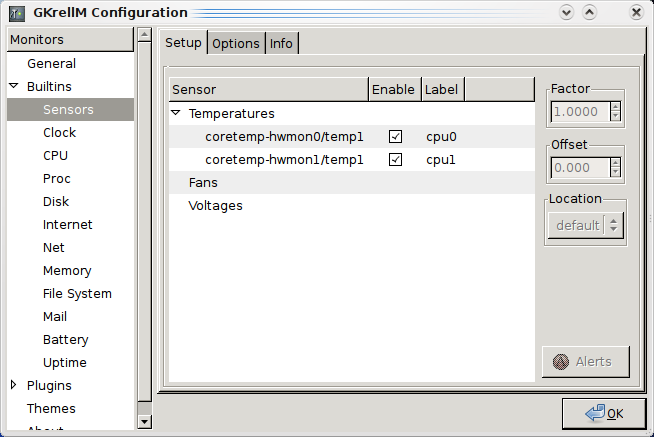Collapse the Builtins tree section
654x437 pixels.
point(14,87)
